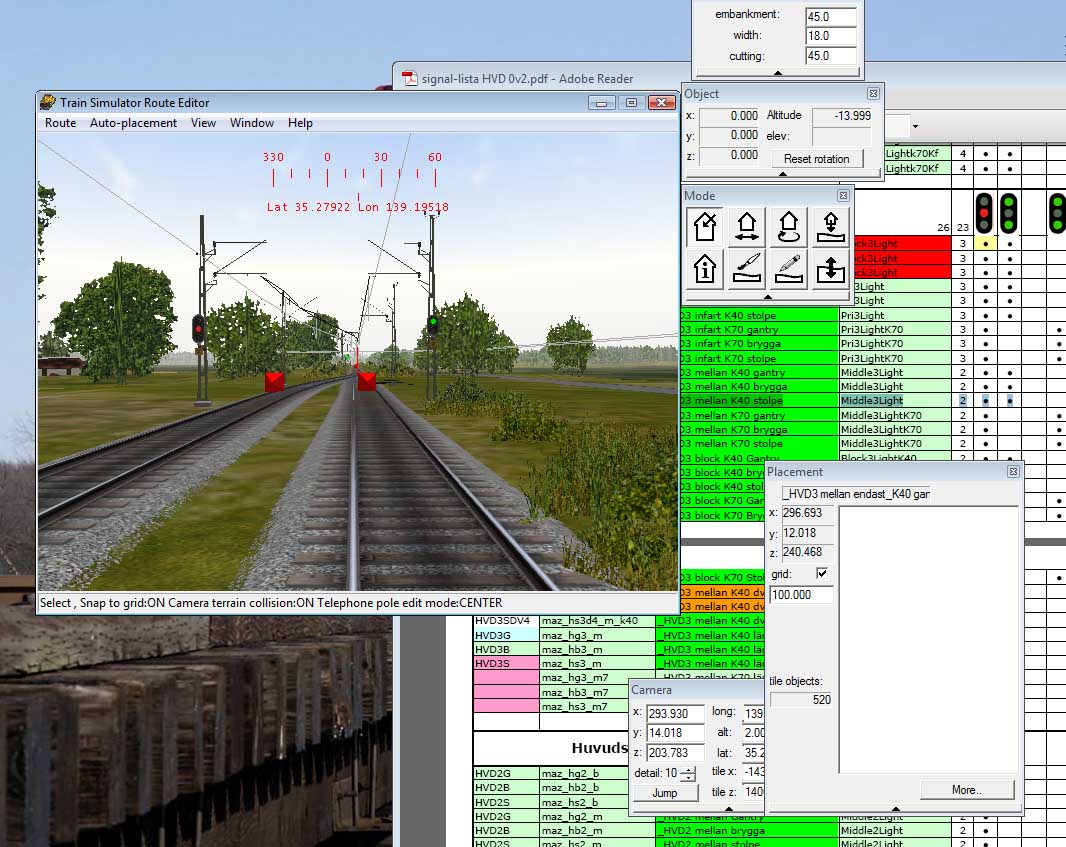Collapse the Camera panel via bottom arrow
Viewport: 1066px width, 847px height.
pos(727,809)
